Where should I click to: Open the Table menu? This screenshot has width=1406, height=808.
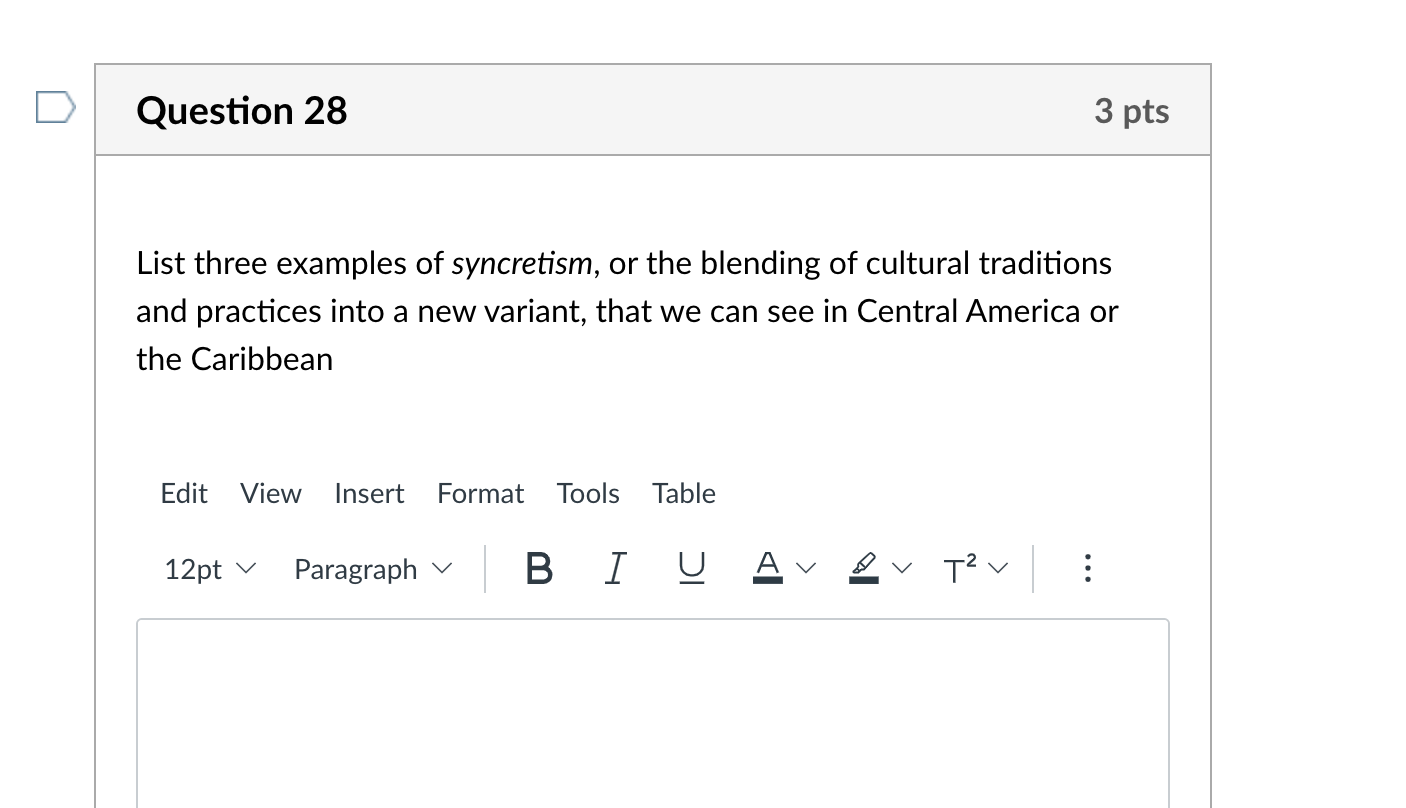click(x=683, y=493)
